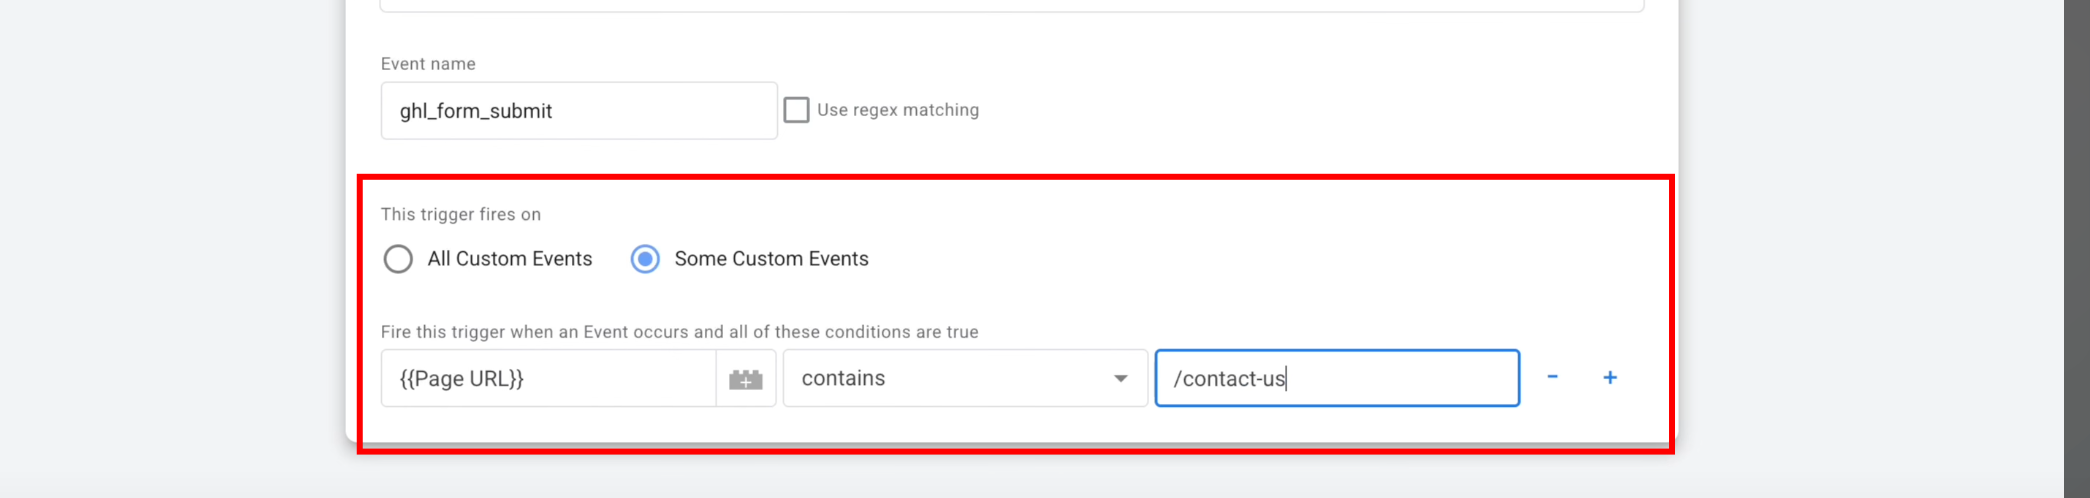Open the "contains" operator dropdown
Screen dimensions: 2090x498
click(950, 378)
